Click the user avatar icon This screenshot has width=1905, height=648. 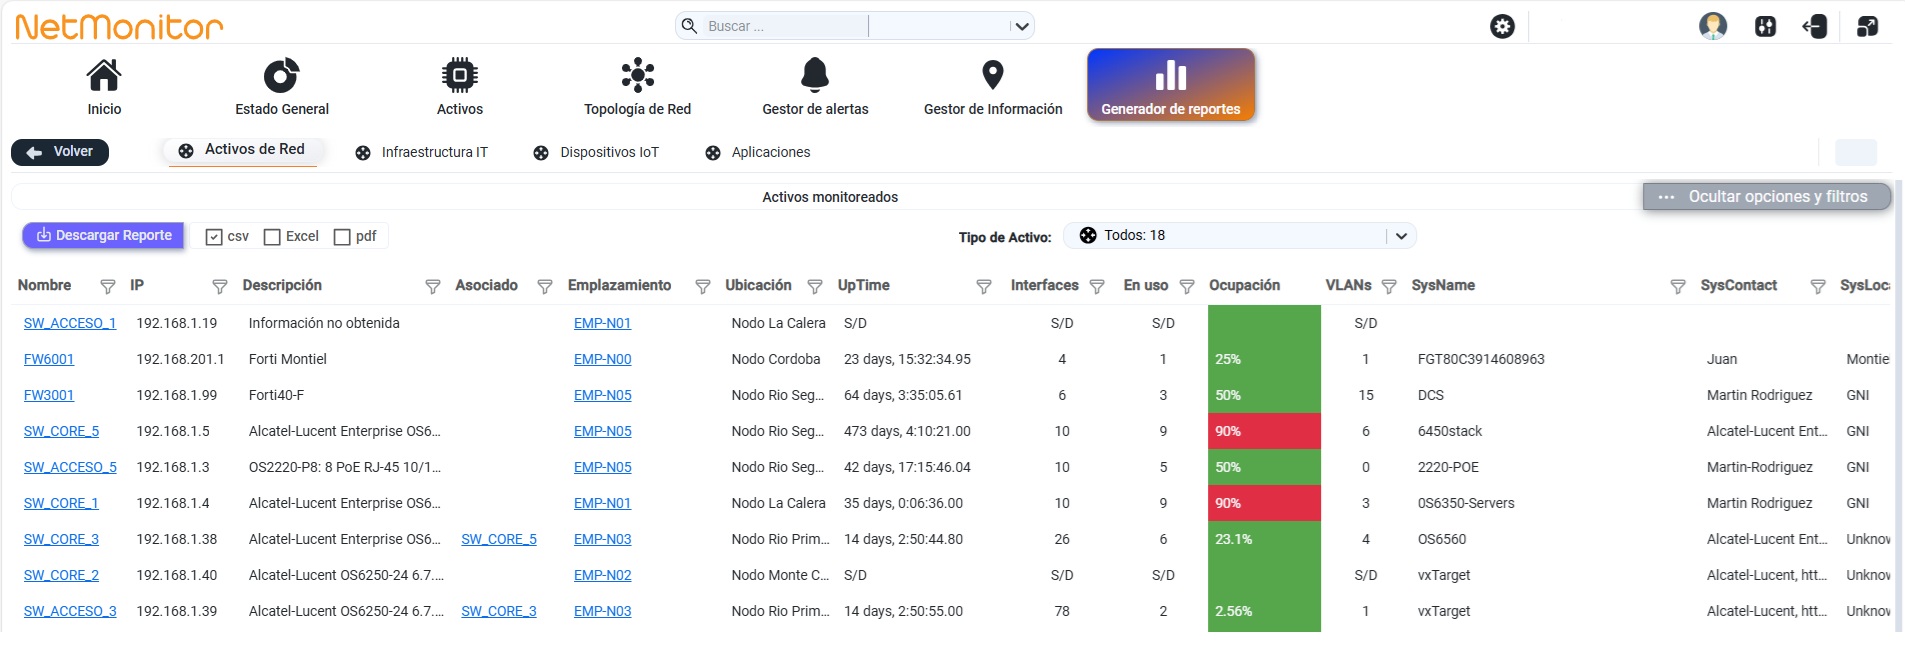tap(1713, 26)
